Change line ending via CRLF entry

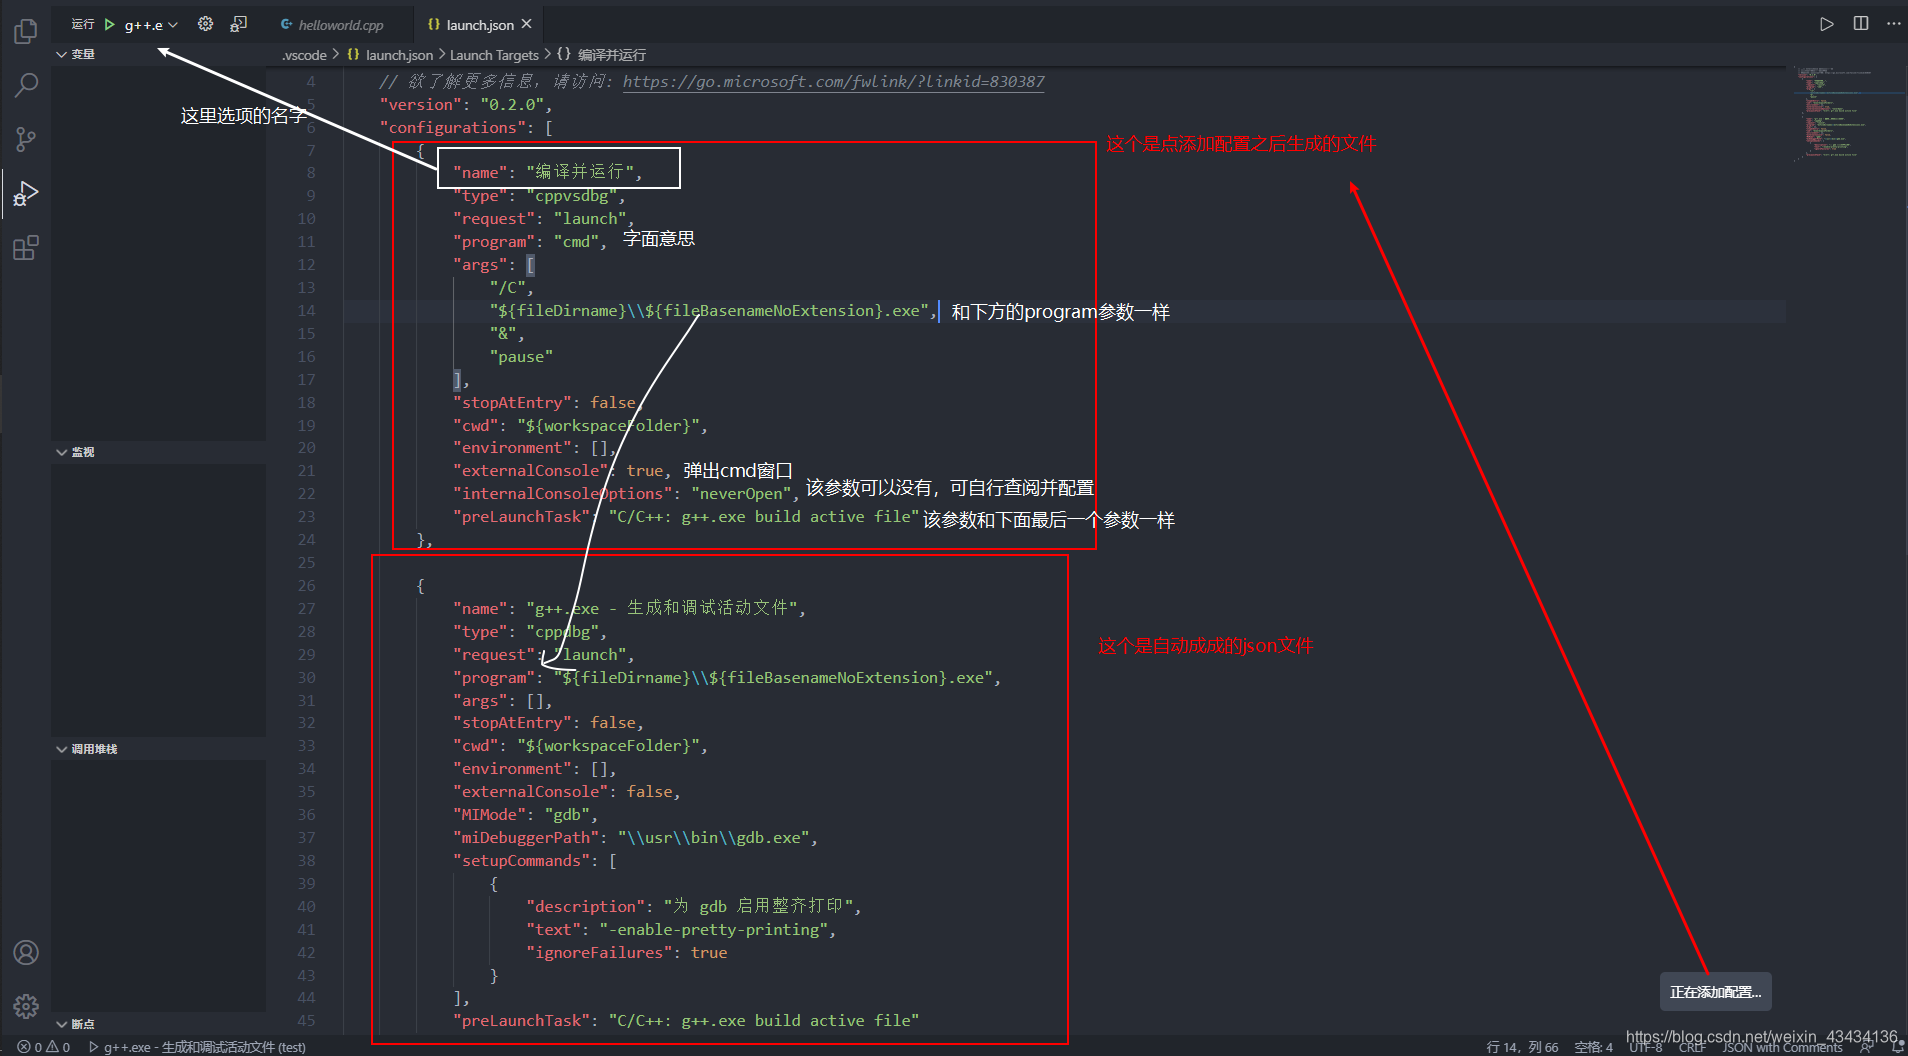tap(1692, 1047)
